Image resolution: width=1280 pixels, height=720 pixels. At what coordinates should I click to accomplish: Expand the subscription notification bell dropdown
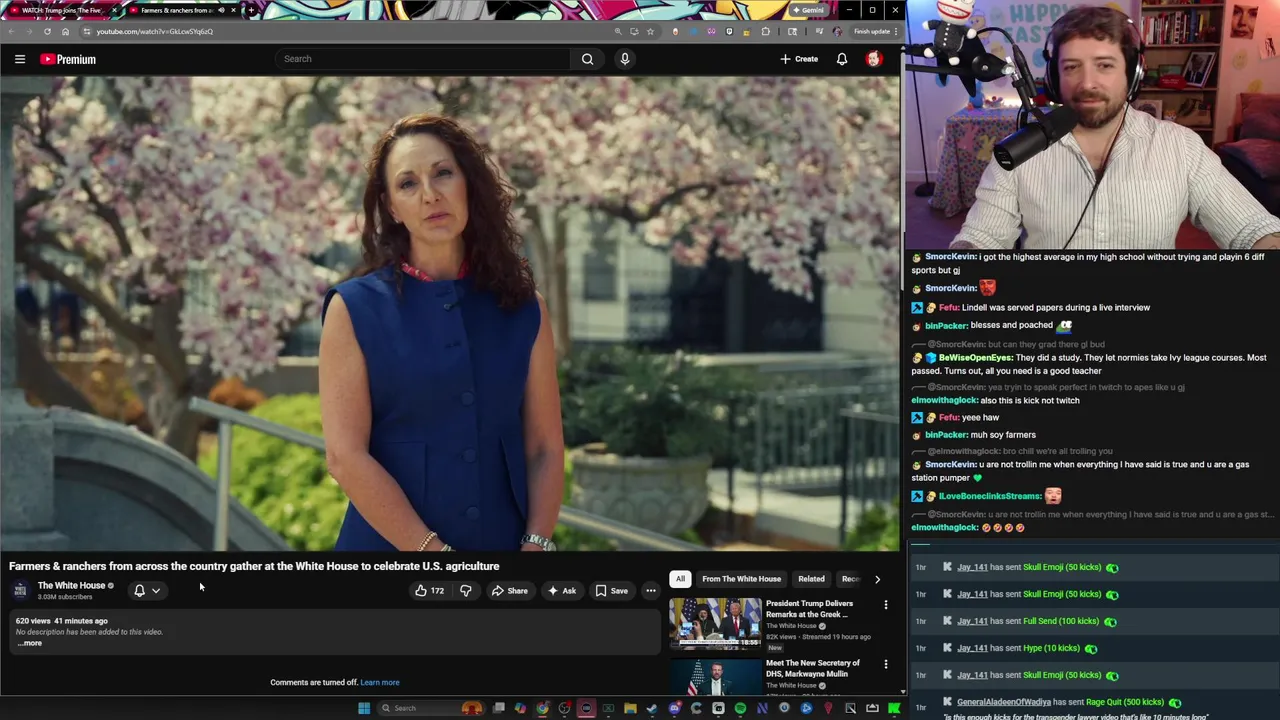[x=147, y=590]
